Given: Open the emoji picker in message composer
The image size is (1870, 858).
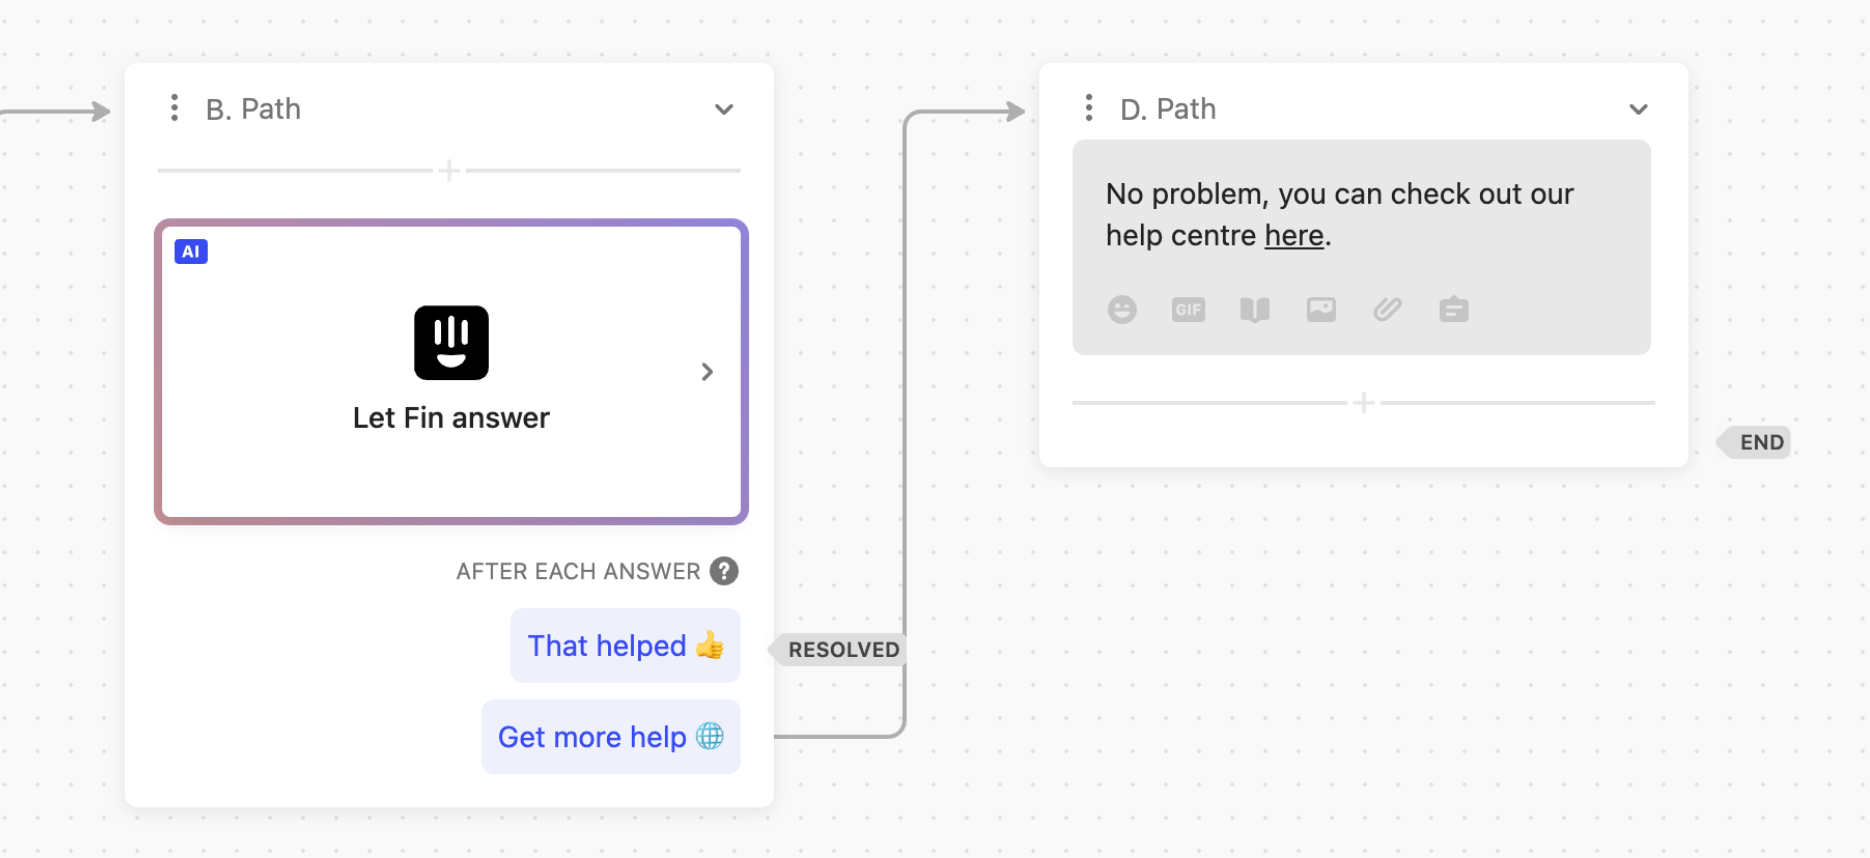Looking at the screenshot, I should [x=1122, y=310].
